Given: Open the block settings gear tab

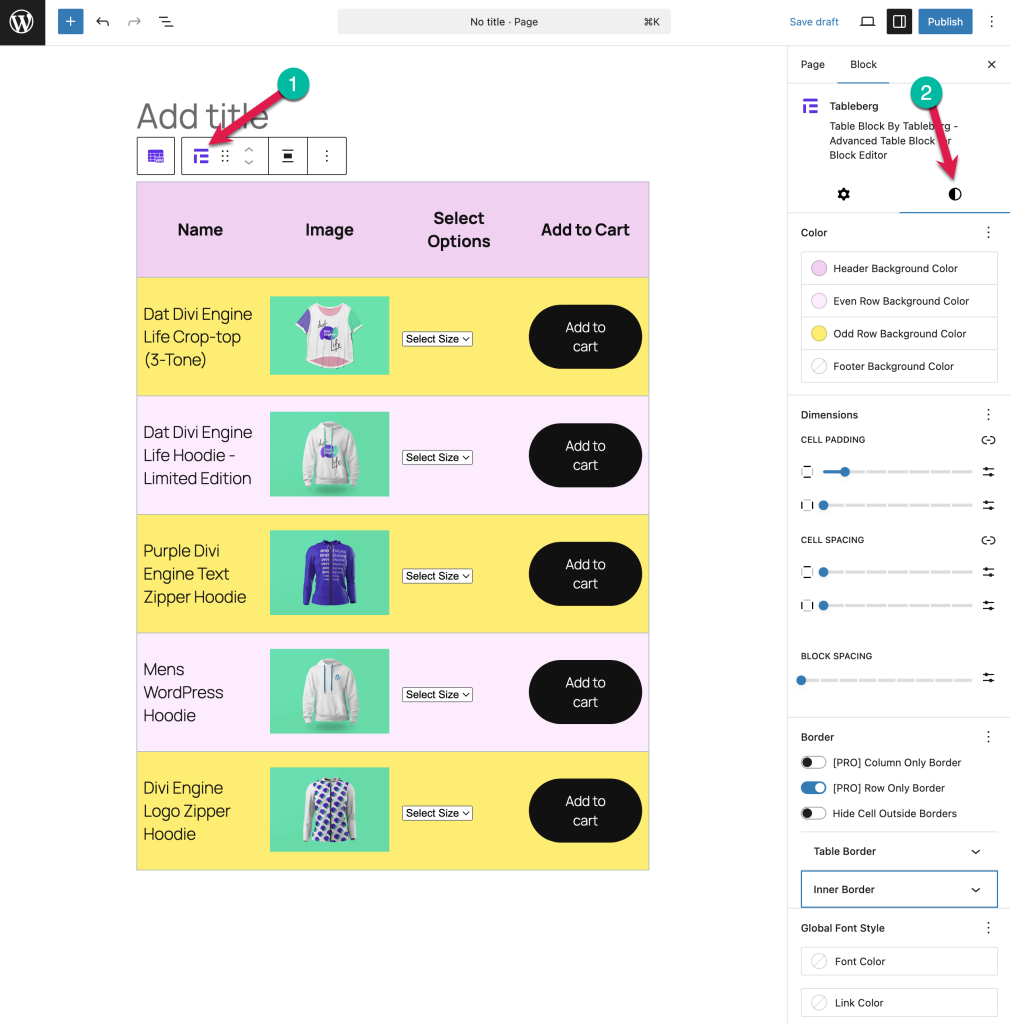Looking at the screenshot, I should (844, 194).
